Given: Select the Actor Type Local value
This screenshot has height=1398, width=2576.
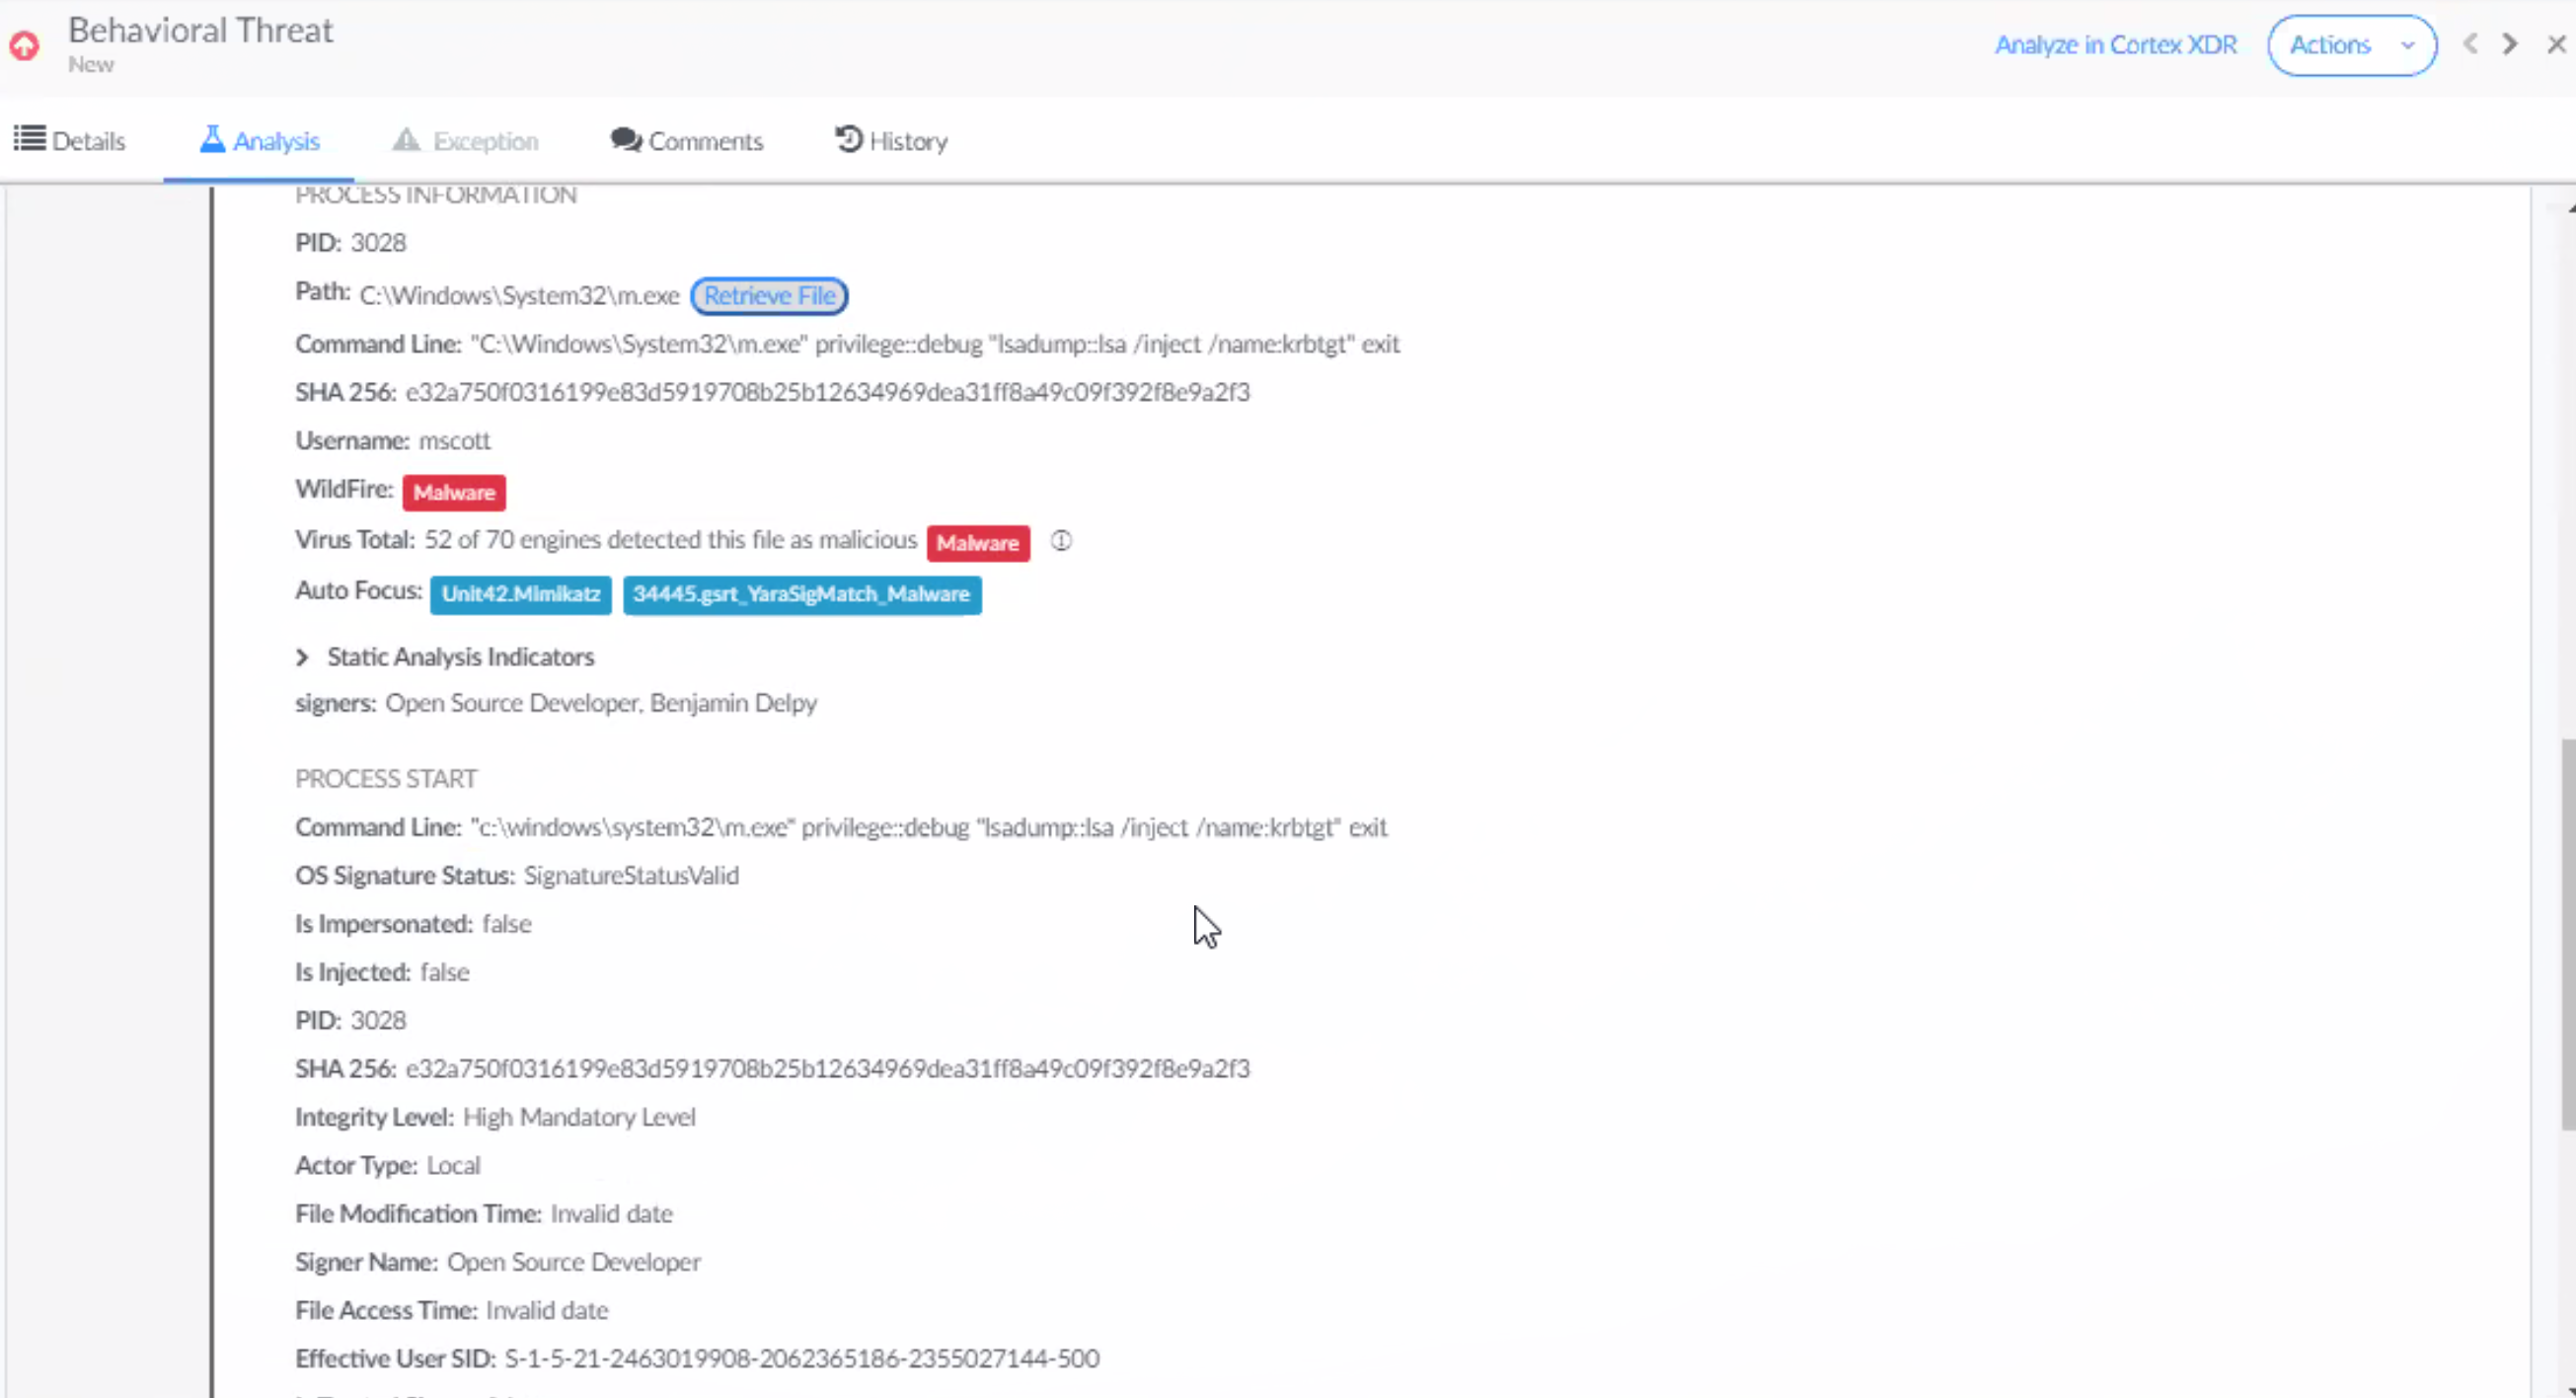Looking at the screenshot, I should 453,1166.
